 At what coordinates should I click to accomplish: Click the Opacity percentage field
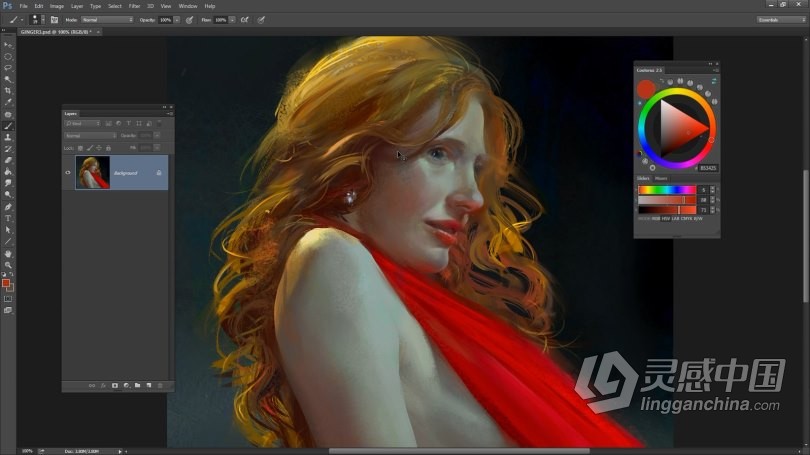pyautogui.click(x=165, y=20)
